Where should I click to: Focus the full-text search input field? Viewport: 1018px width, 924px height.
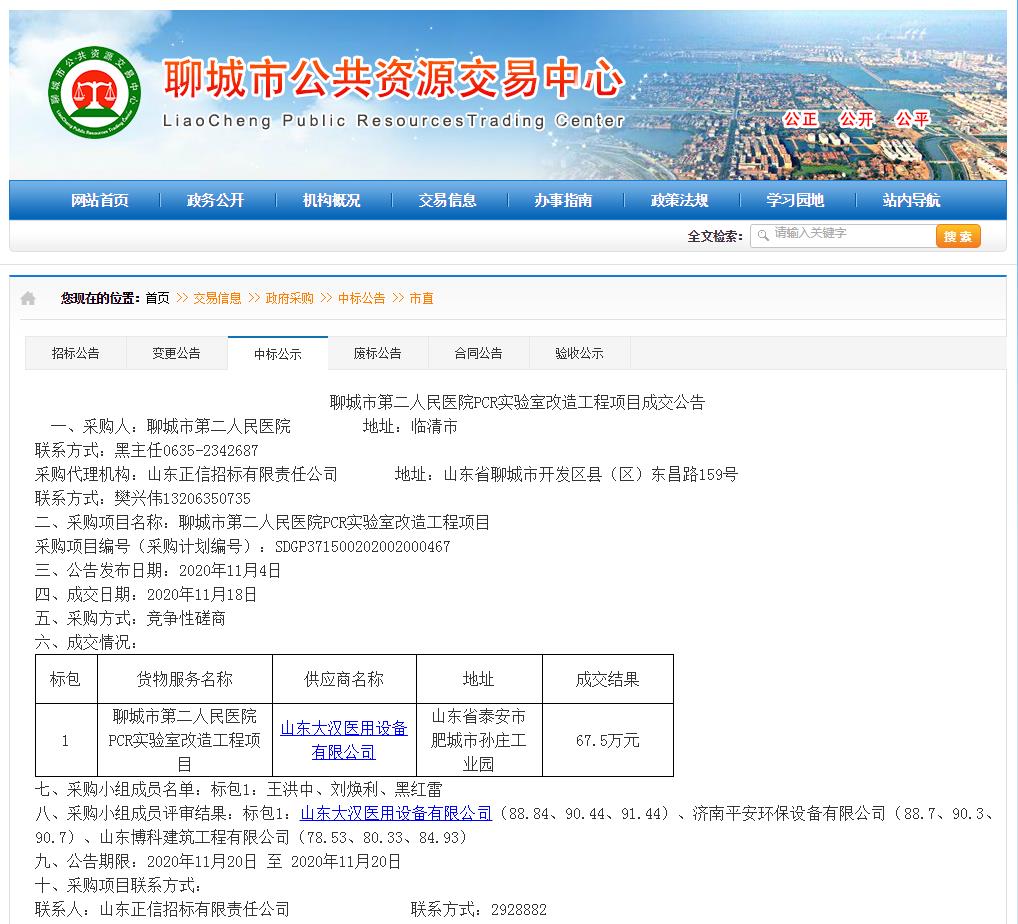click(850, 234)
